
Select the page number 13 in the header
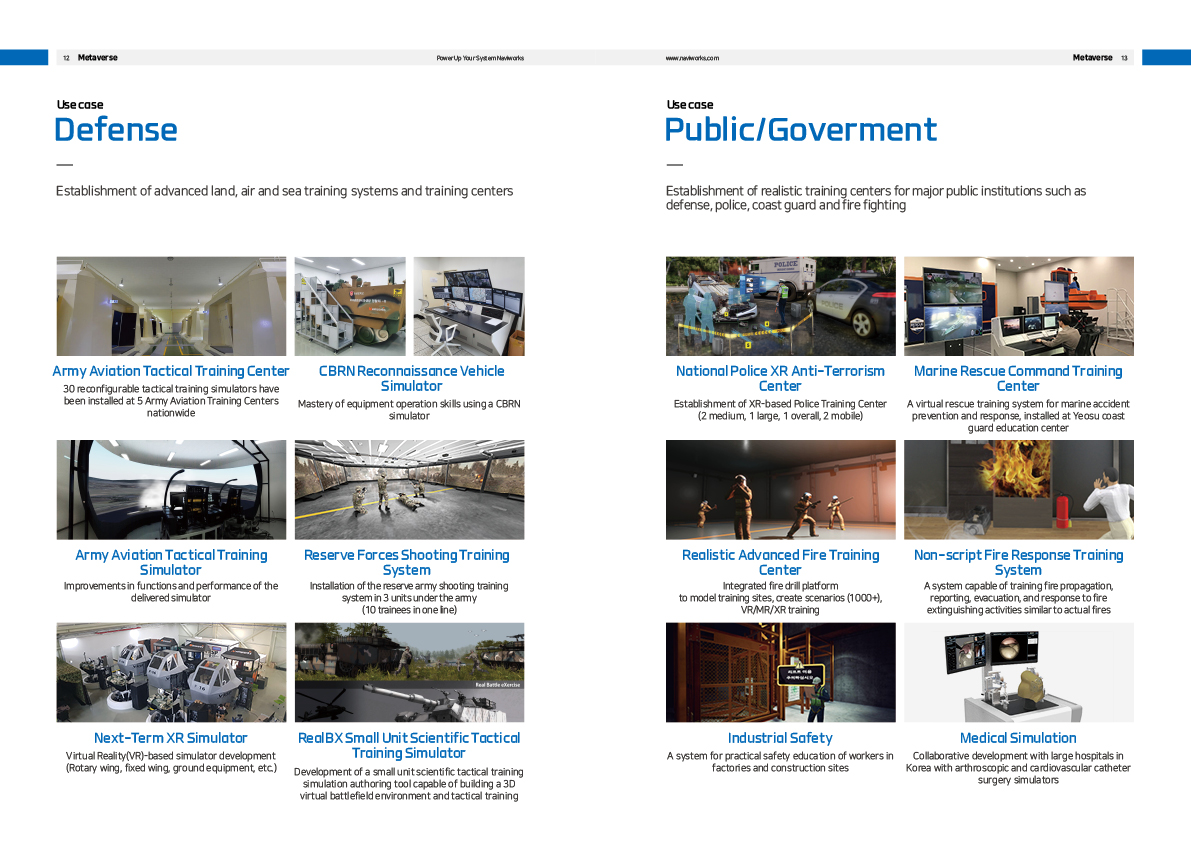pos(1124,58)
